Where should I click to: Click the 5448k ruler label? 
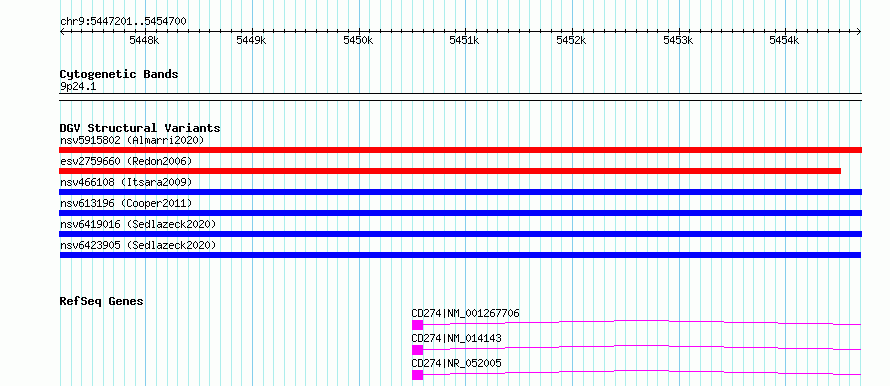point(144,40)
